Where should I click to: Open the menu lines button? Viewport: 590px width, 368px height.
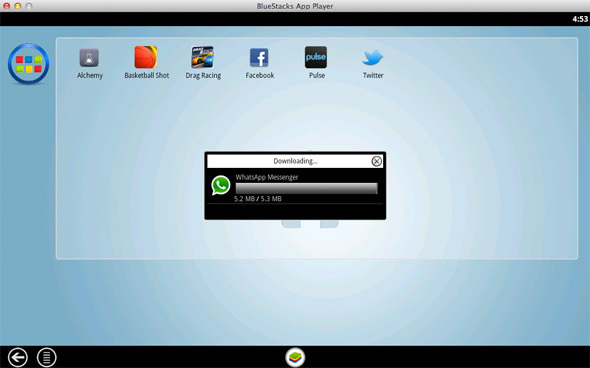click(47, 357)
